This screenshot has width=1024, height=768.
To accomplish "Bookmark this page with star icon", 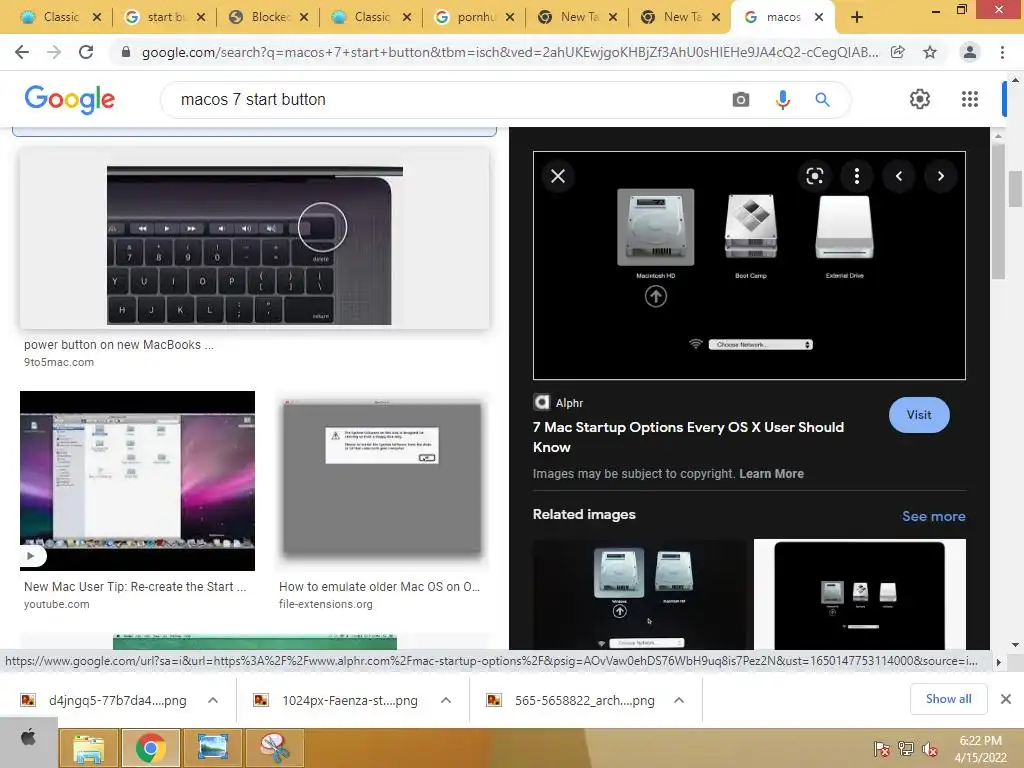I will point(930,52).
